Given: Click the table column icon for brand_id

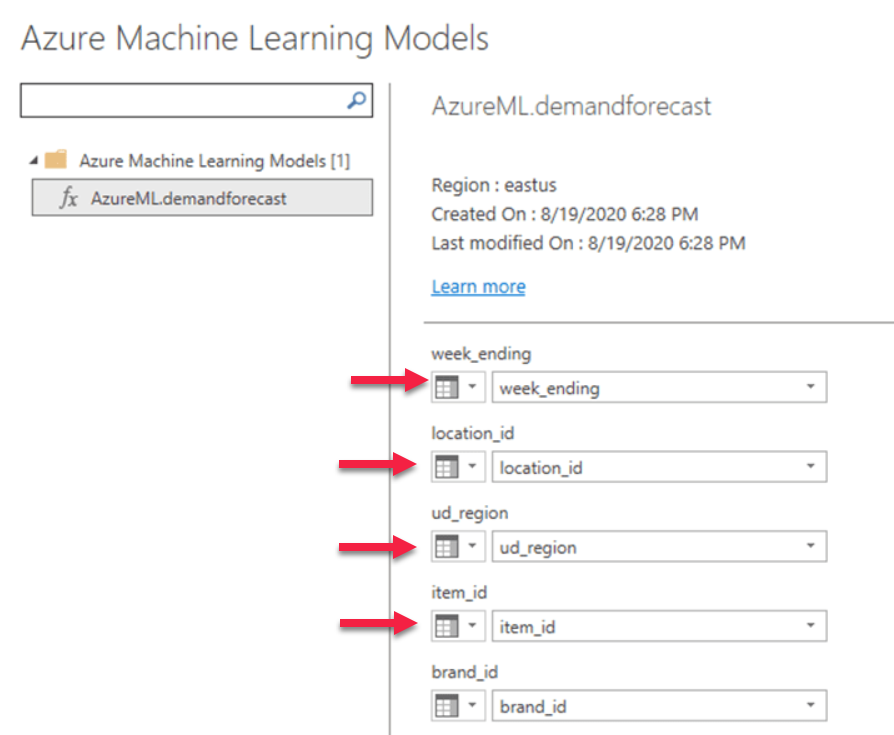Looking at the screenshot, I should point(446,706).
